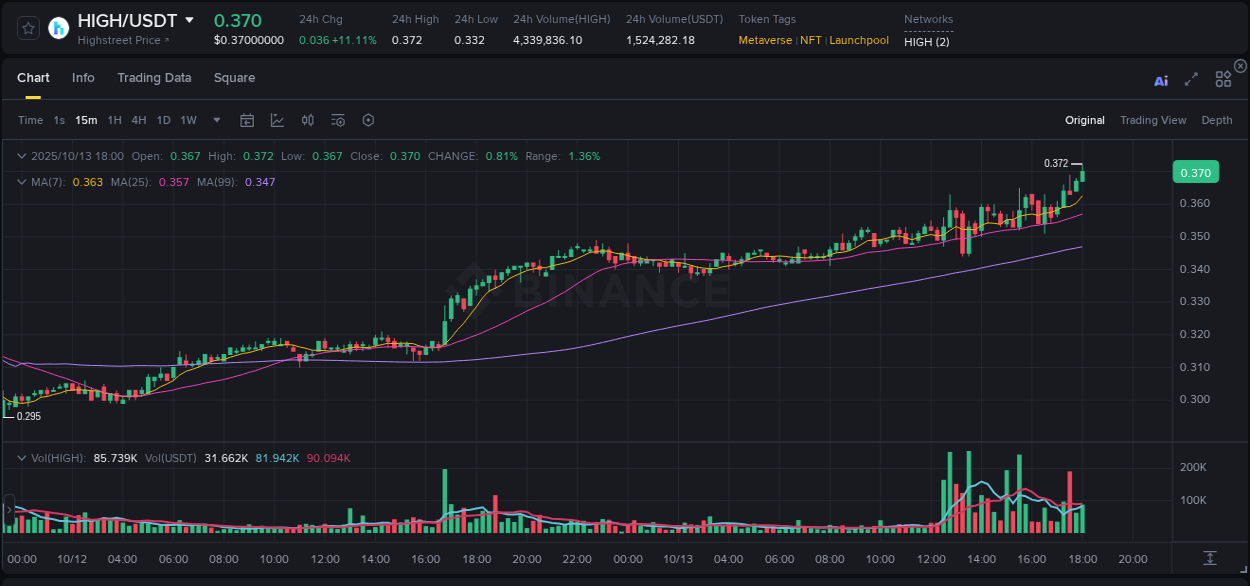Image resolution: width=1250 pixels, height=586 pixels.
Task: Collapse the MA indicator legend
Action: click(21, 182)
